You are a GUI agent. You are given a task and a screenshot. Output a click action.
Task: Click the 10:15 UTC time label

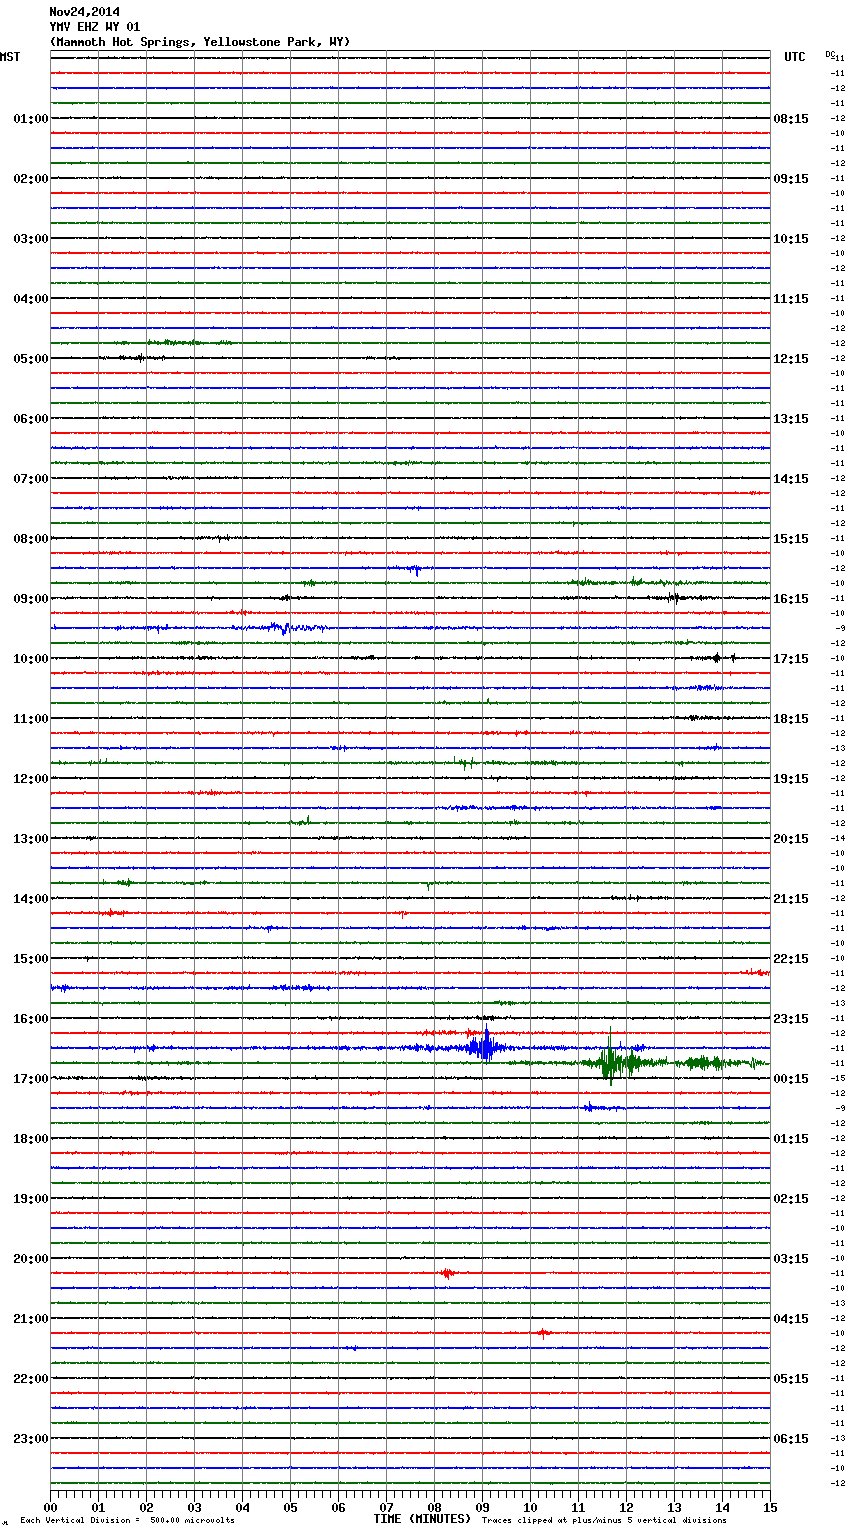coord(791,239)
